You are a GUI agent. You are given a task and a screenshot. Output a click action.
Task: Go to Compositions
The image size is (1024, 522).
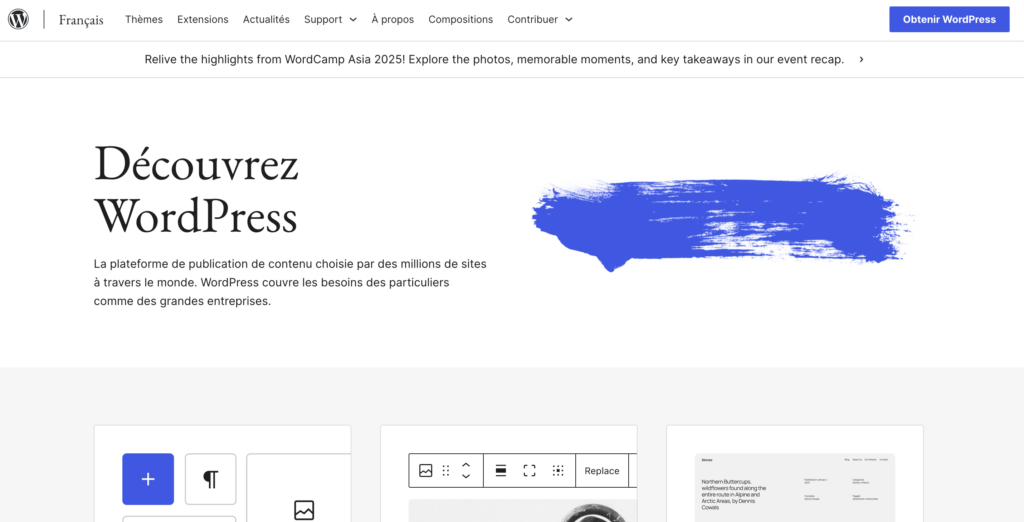coord(460,20)
